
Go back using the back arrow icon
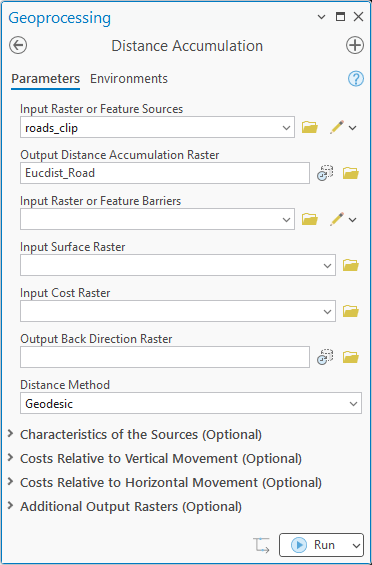tap(18, 46)
